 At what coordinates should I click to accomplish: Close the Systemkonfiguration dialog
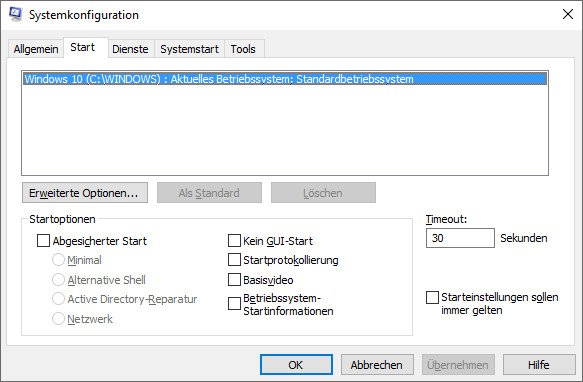(567, 14)
